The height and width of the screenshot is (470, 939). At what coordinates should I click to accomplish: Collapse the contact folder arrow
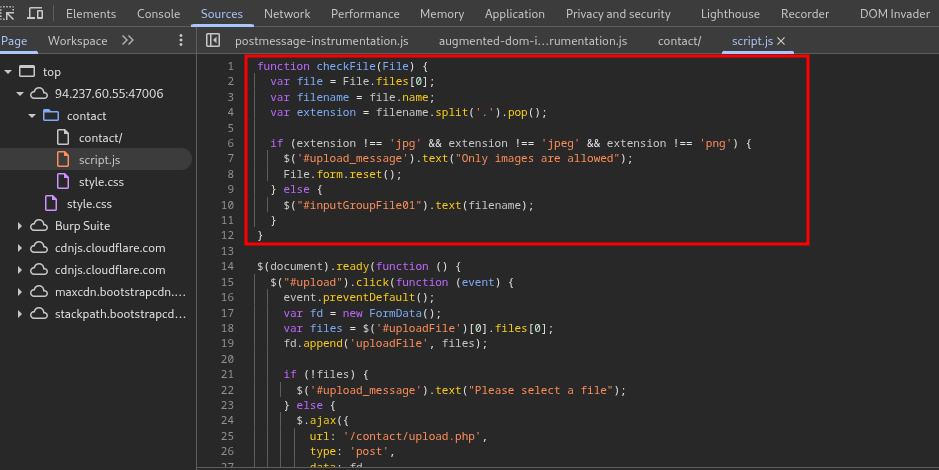[32, 116]
